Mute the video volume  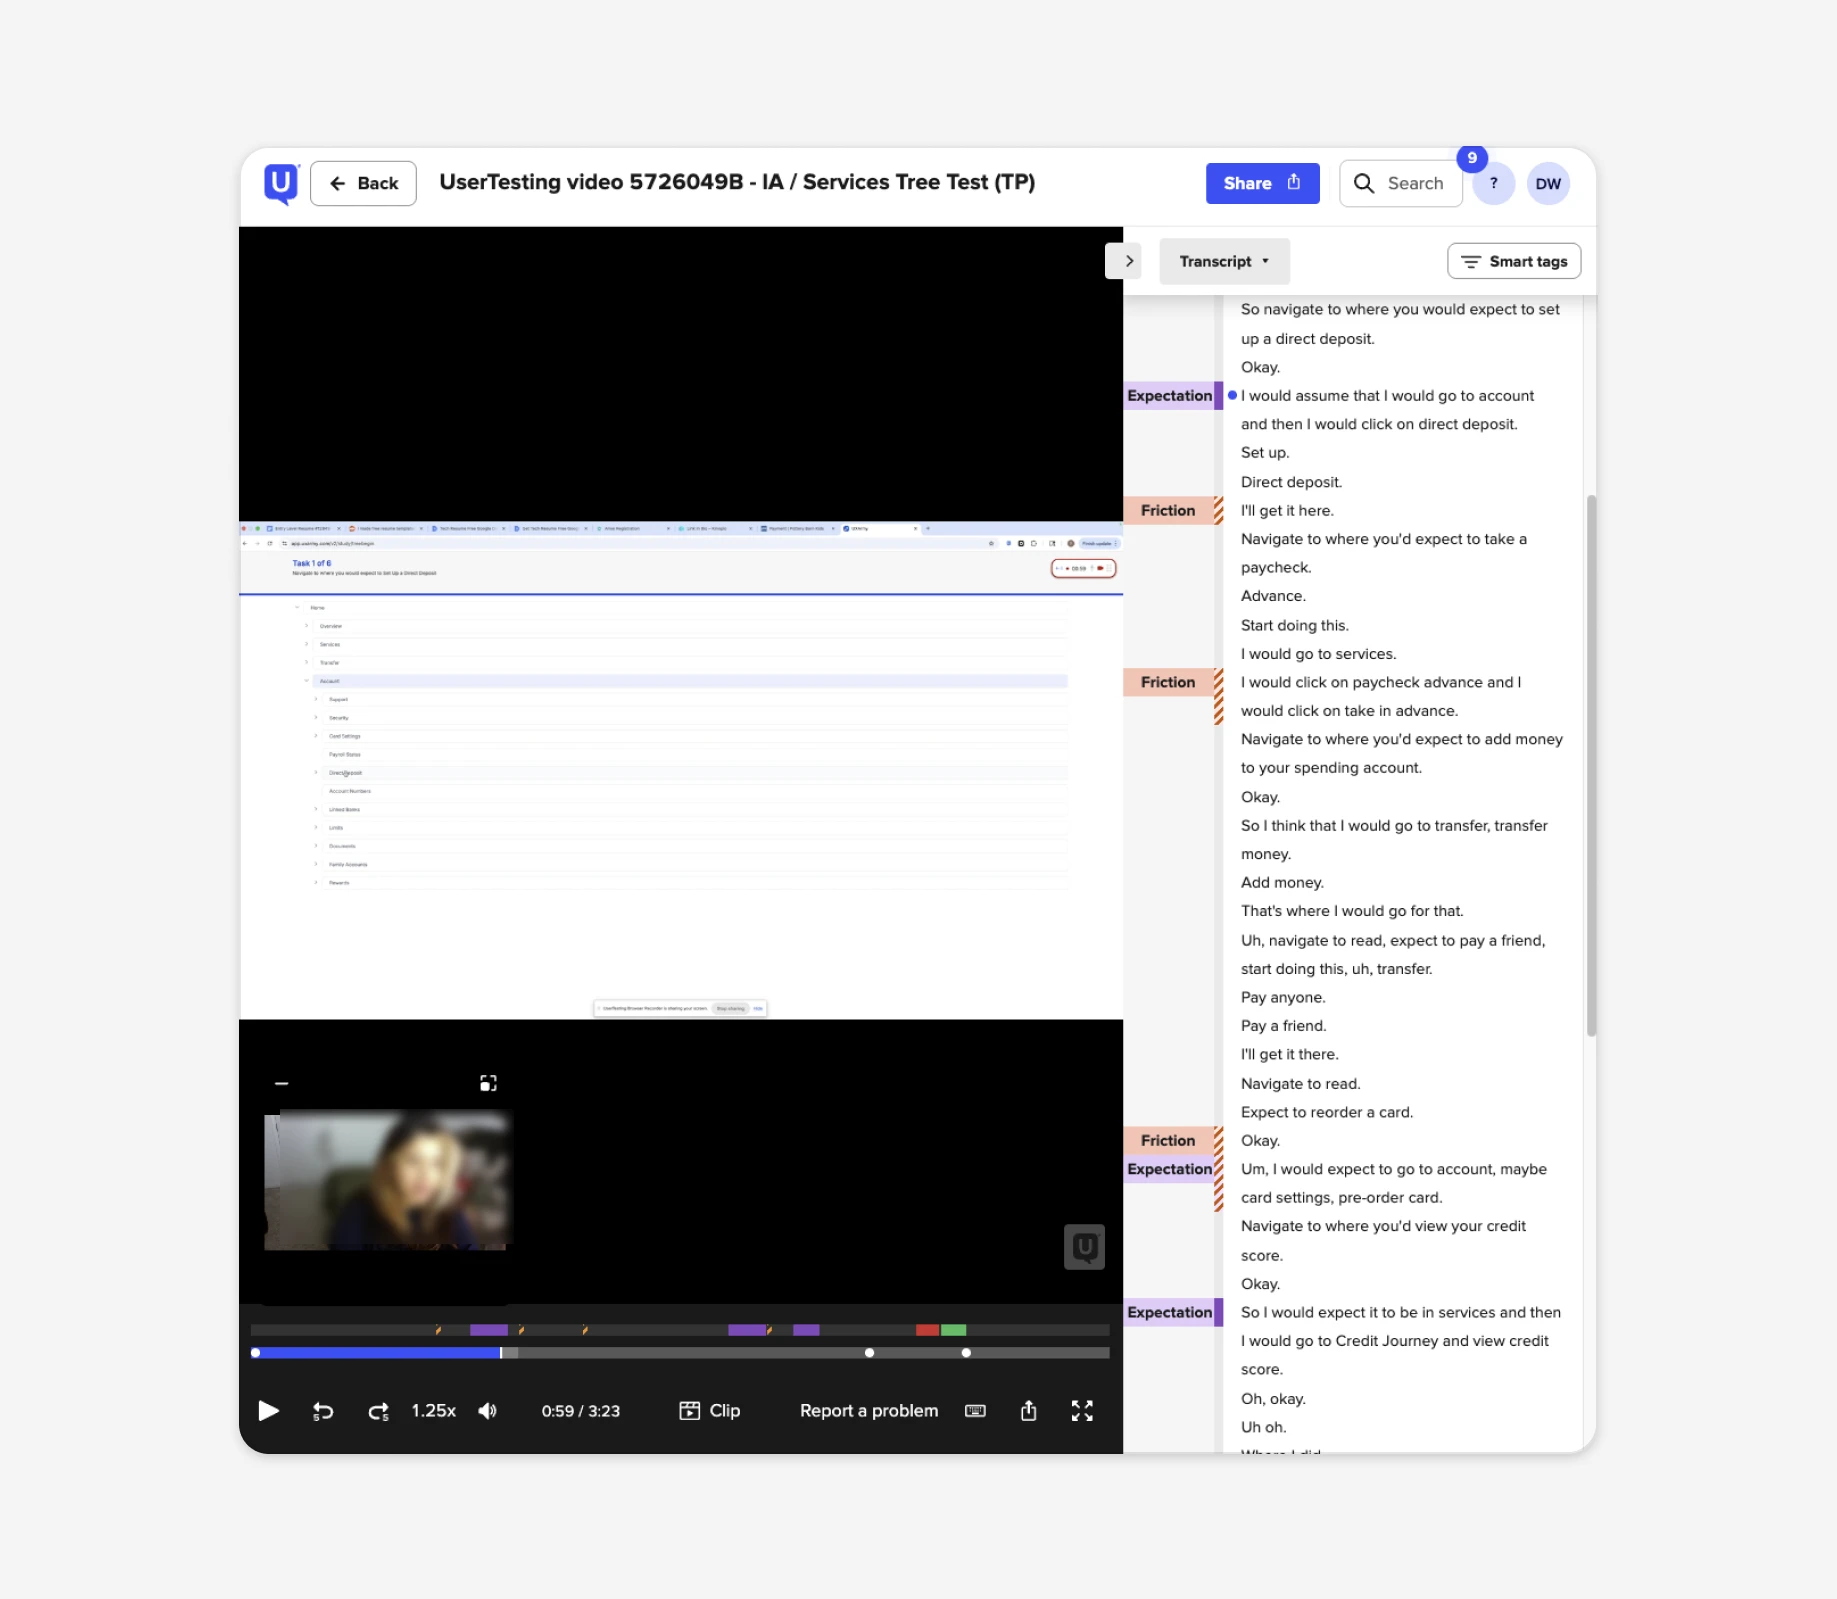tap(488, 1411)
